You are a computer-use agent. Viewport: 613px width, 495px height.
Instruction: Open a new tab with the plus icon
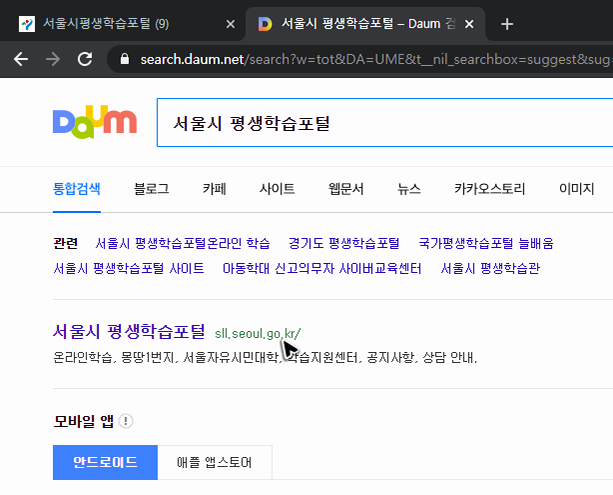507,24
